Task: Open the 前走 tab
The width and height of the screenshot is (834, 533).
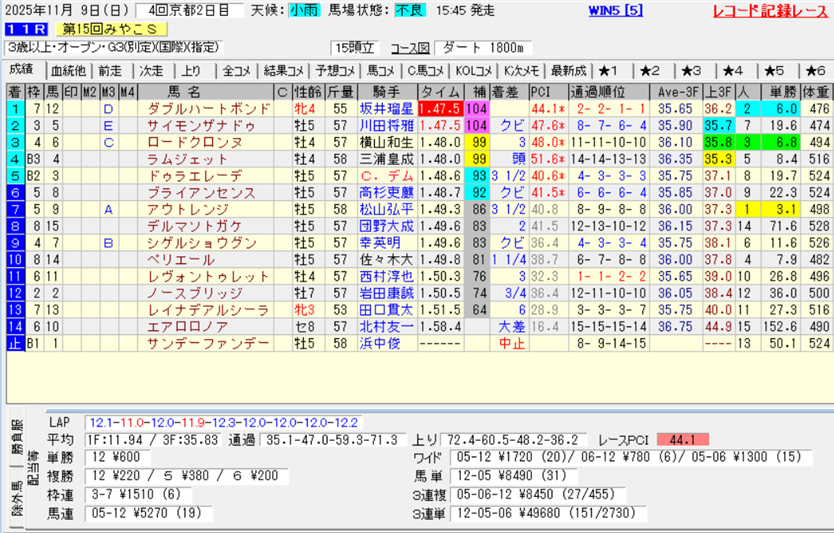Action: [110, 71]
